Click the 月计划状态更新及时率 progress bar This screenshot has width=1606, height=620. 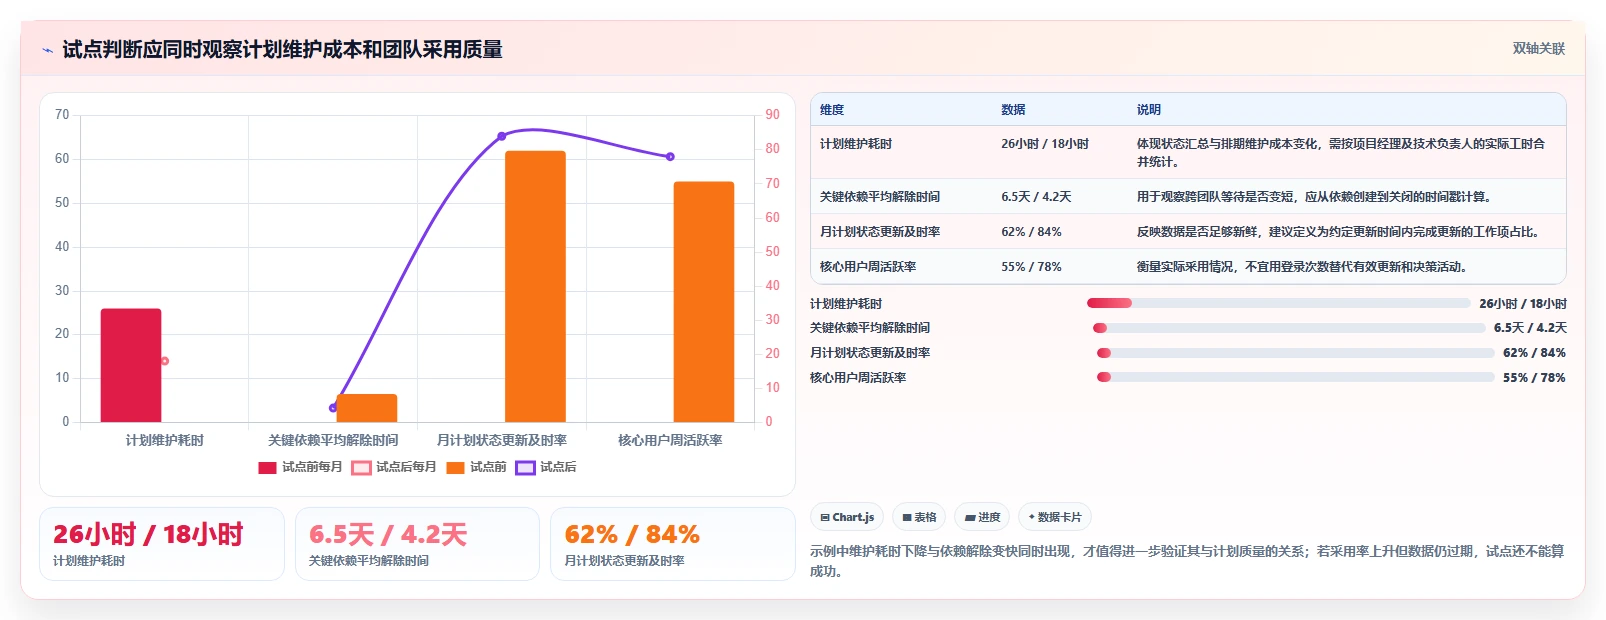tap(1296, 353)
